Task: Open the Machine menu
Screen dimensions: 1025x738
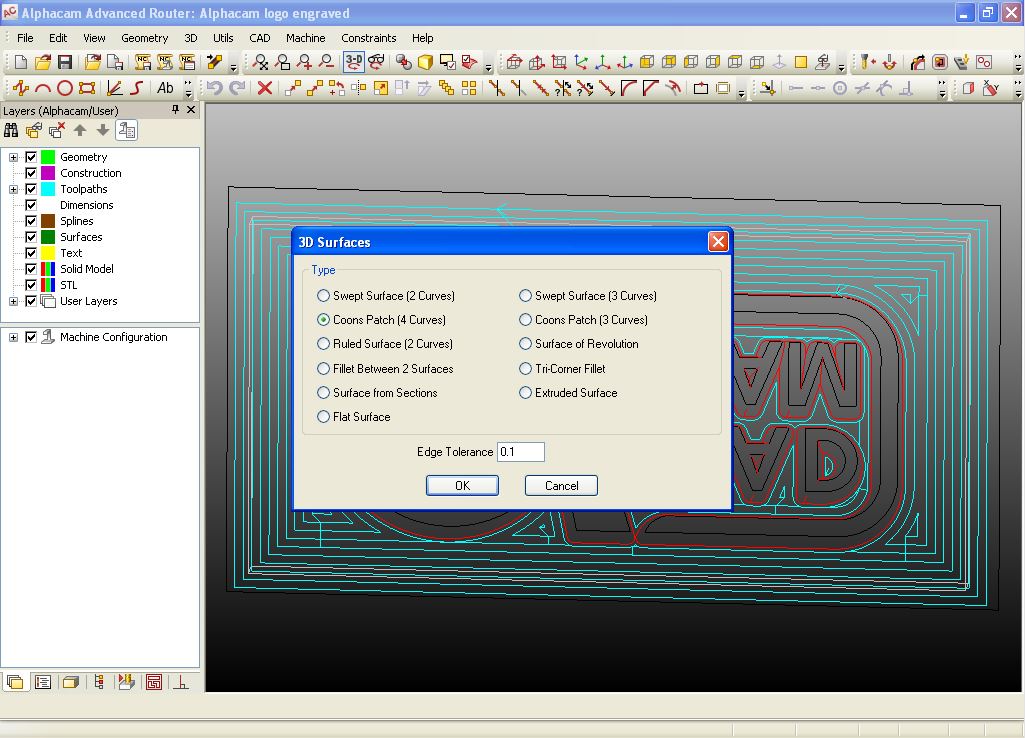Action: point(305,38)
